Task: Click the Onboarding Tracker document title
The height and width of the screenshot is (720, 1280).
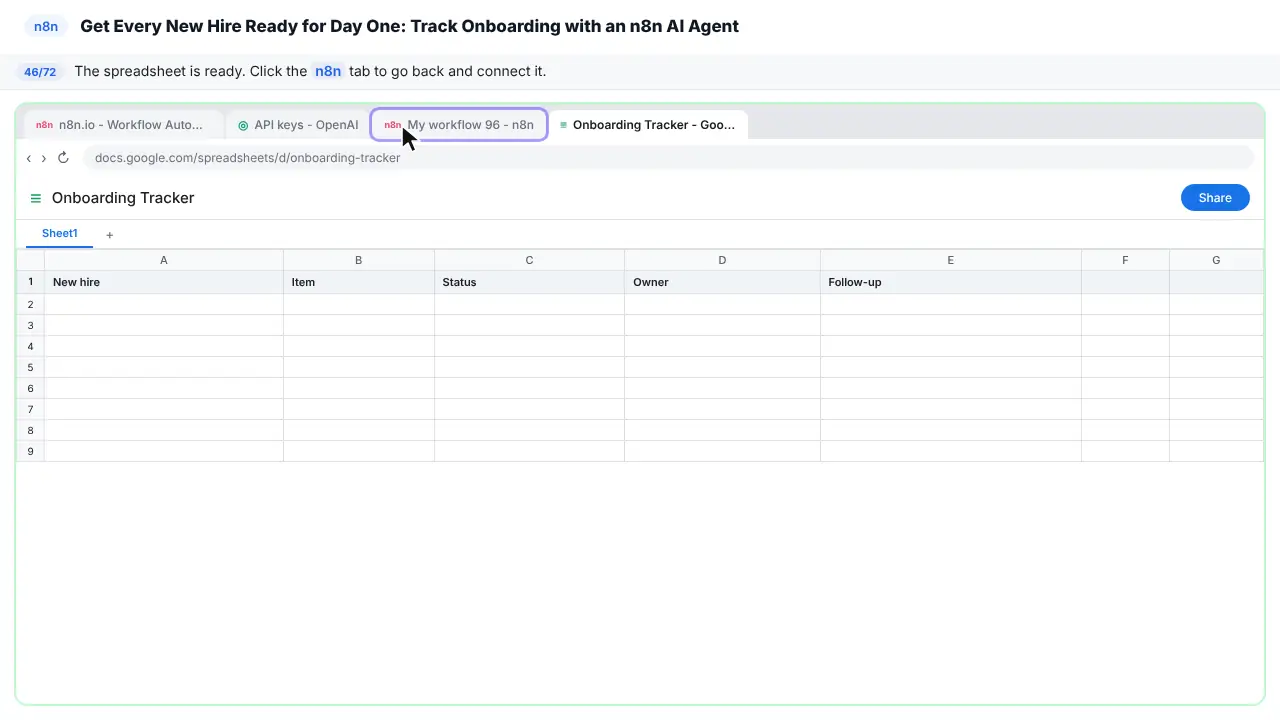Action: click(x=123, y=198)
